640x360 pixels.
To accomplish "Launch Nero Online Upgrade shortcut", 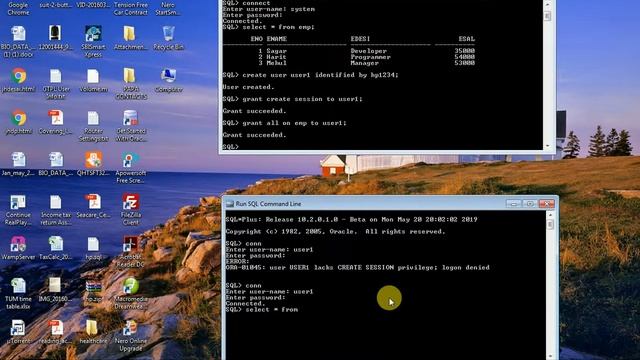I will [130, 328].
